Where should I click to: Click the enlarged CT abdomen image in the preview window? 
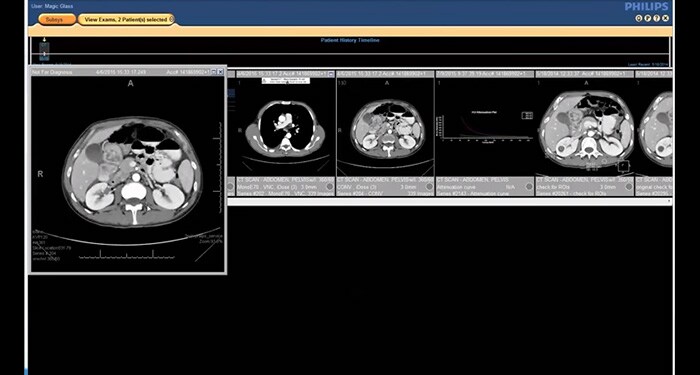pos(129,173)
